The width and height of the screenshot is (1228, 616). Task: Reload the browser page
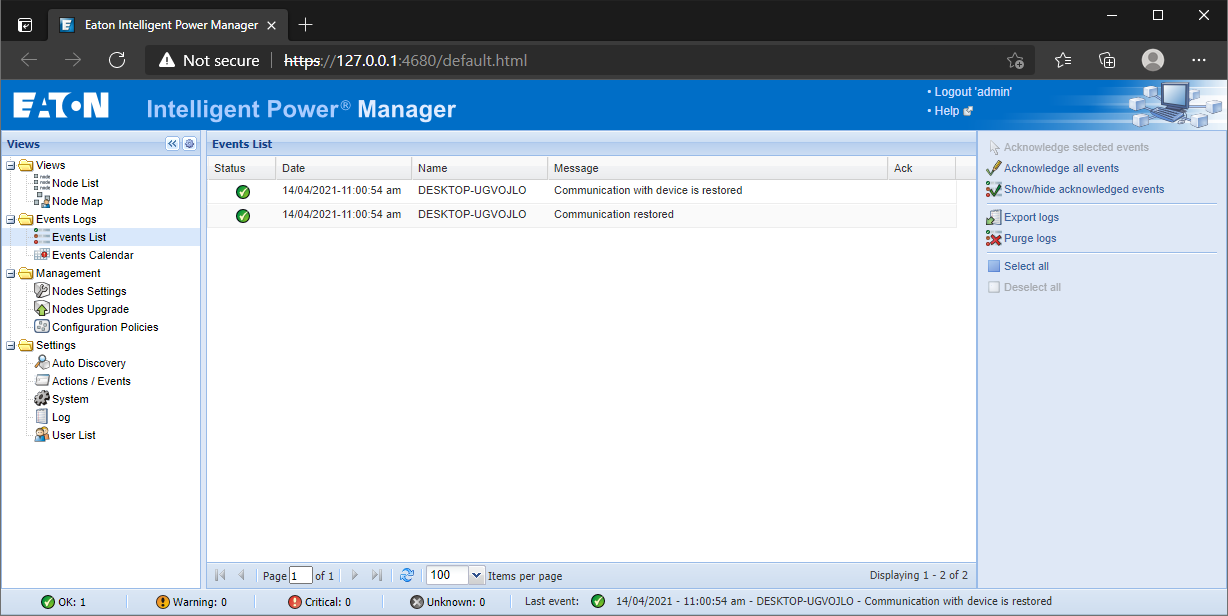(x=117, y=60)
